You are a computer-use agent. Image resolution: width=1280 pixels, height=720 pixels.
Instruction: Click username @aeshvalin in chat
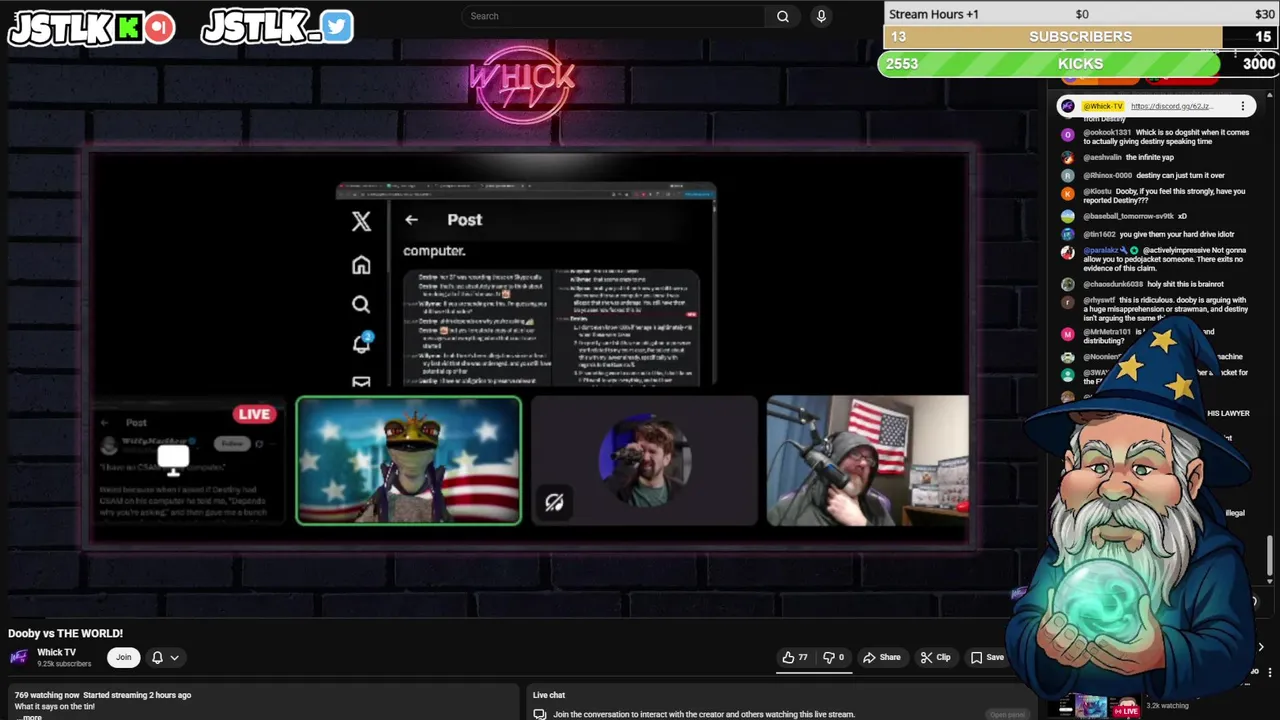(1103, 157)
